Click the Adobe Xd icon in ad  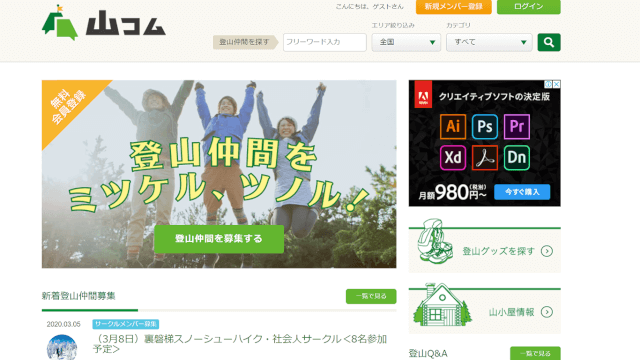[x=453, y=158]
